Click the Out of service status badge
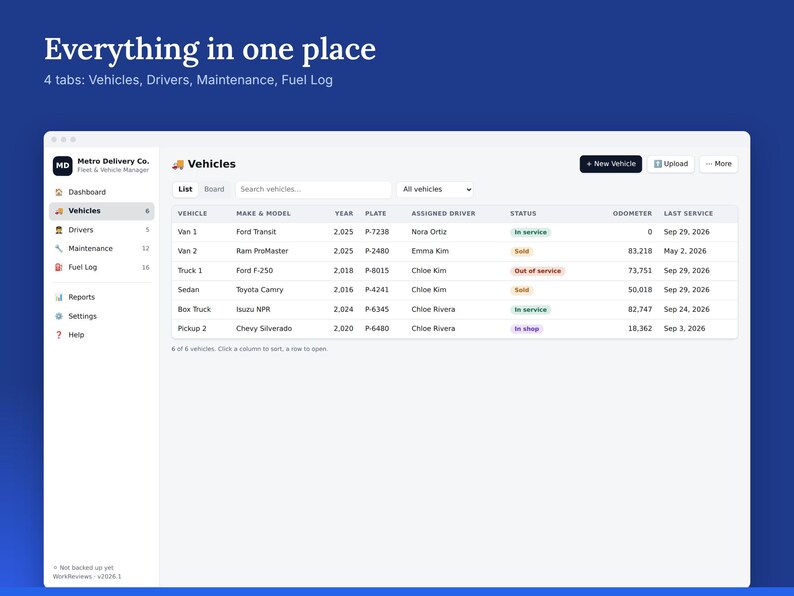The width and height of the screenshot is (794, 596). click(538, 271)
